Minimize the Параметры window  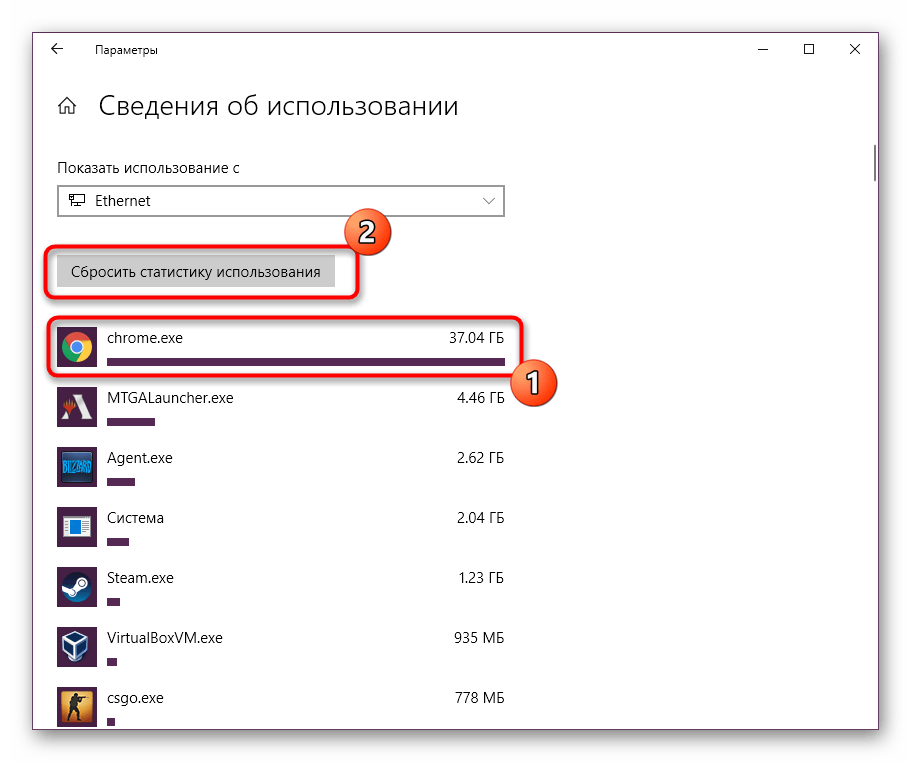coord(763,49)
